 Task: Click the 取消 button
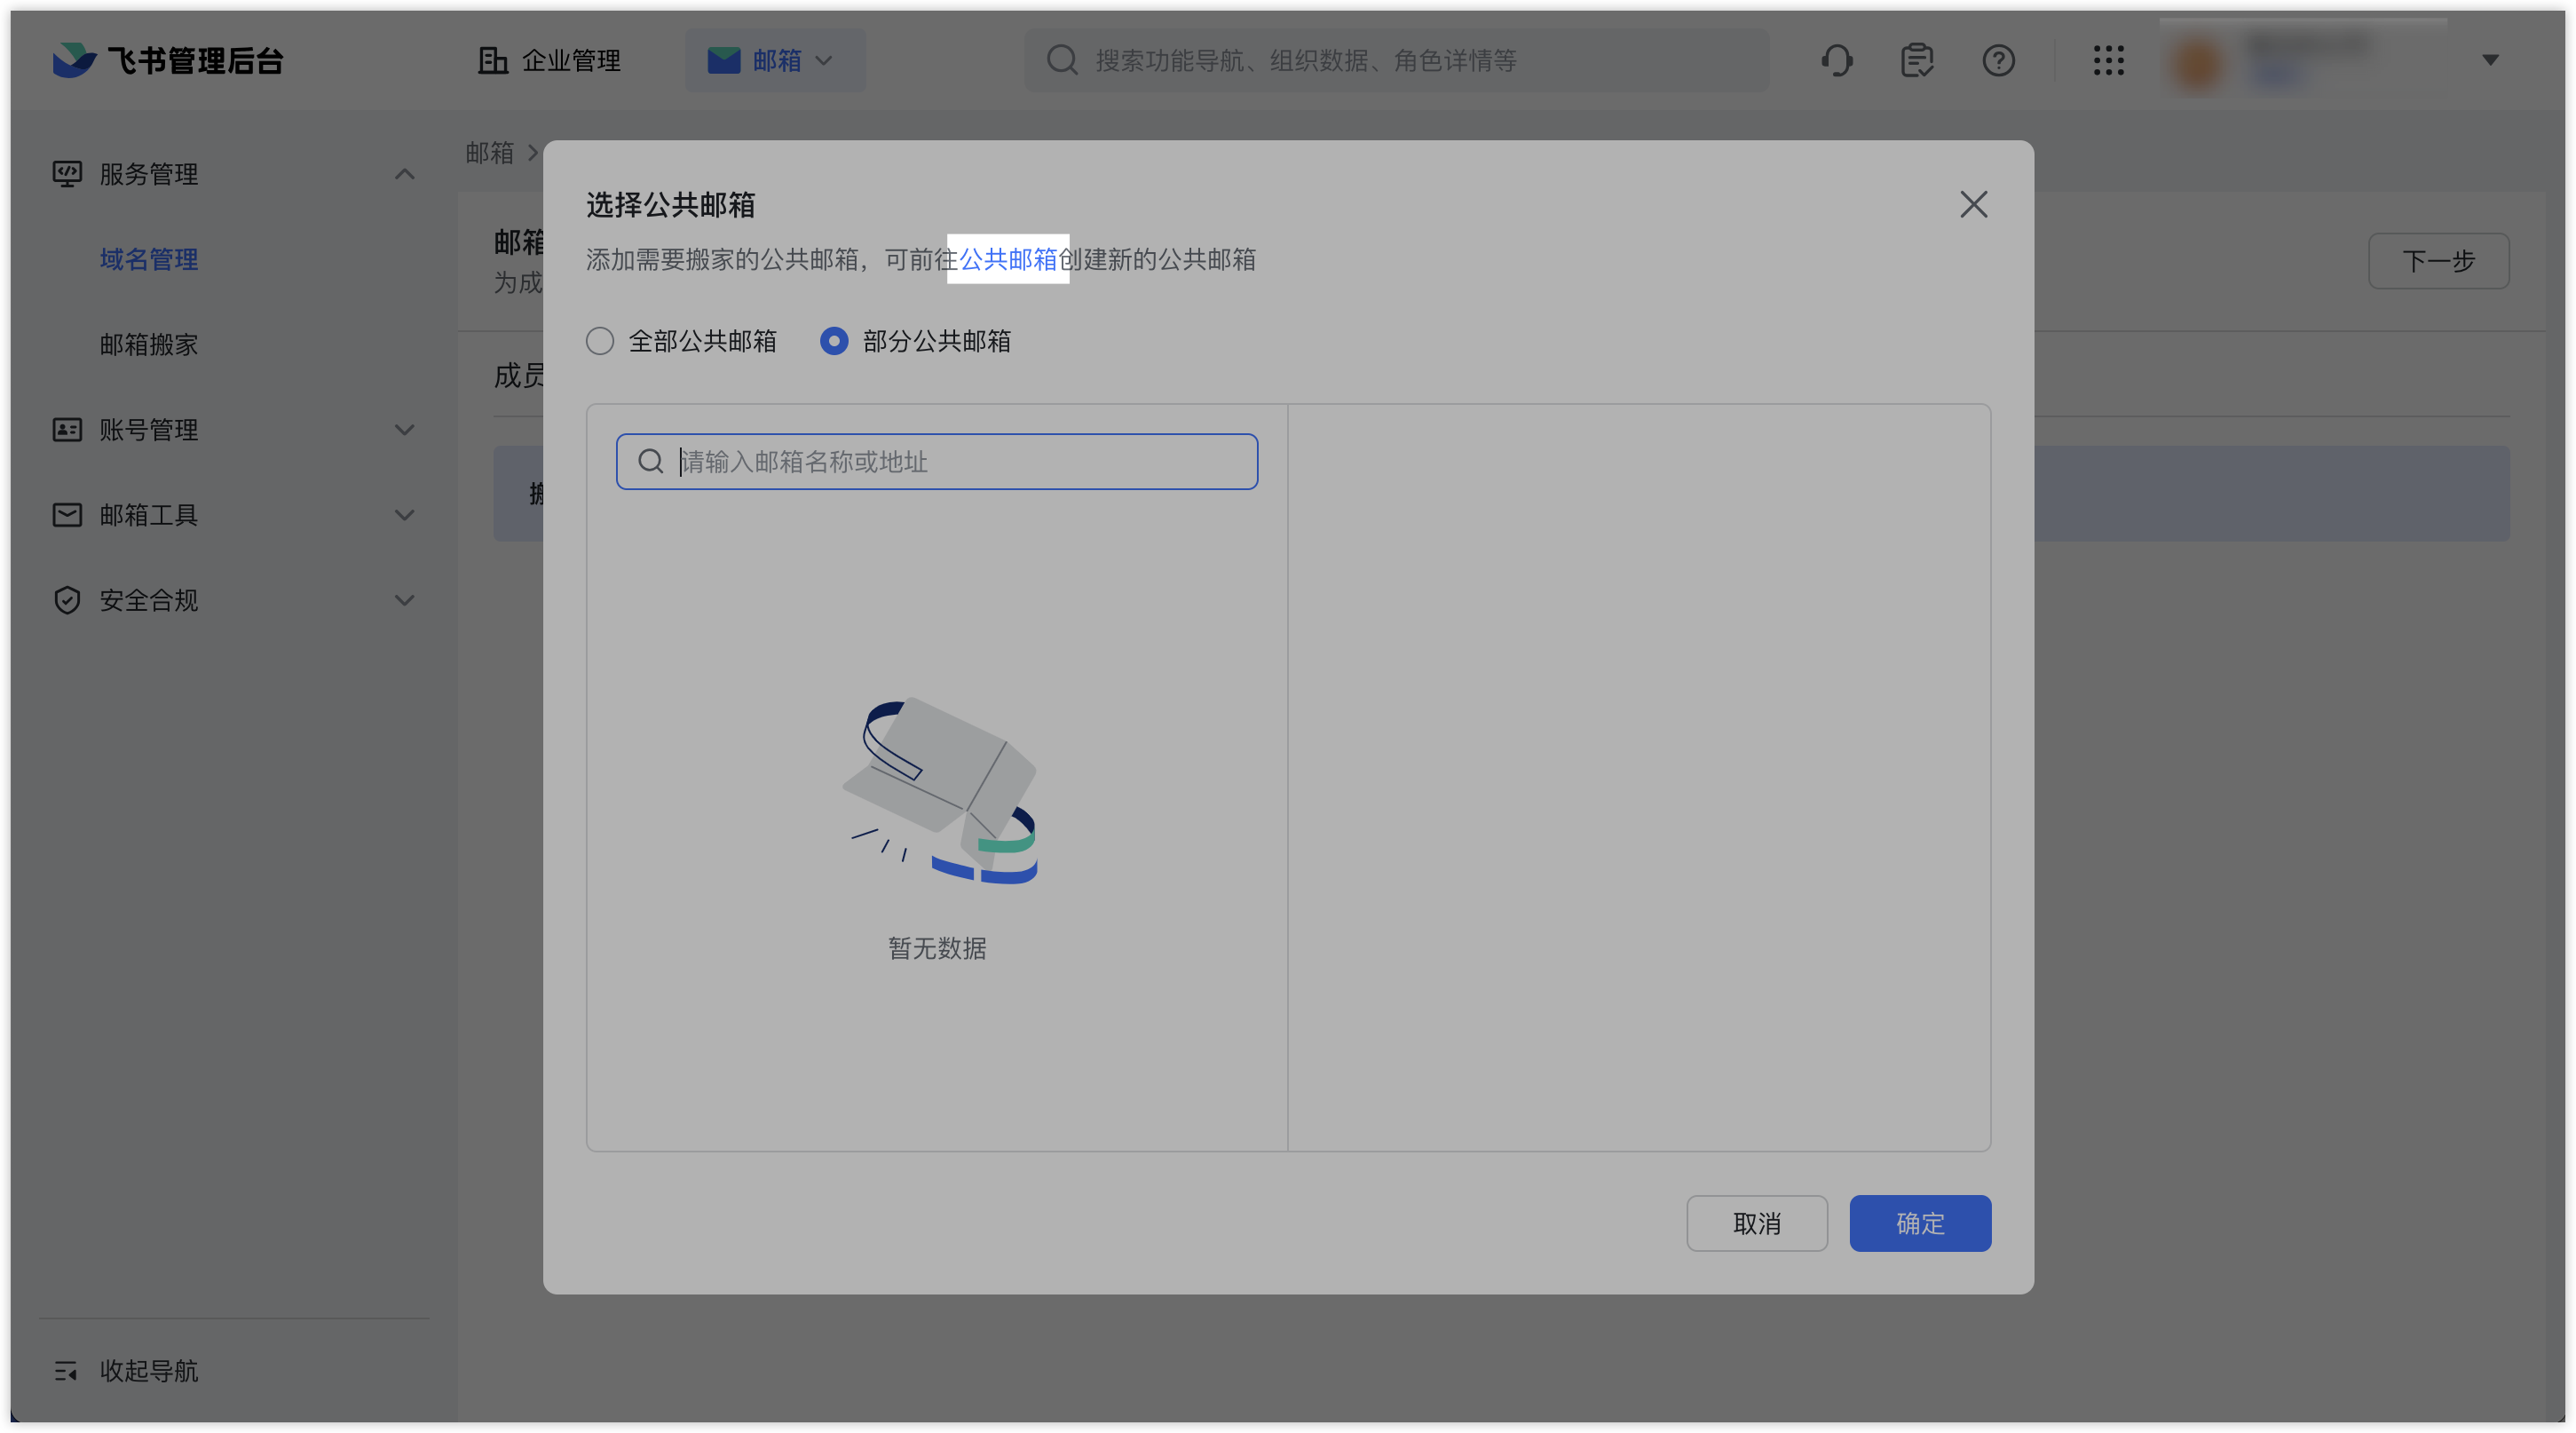[x=1757, y=1223]
